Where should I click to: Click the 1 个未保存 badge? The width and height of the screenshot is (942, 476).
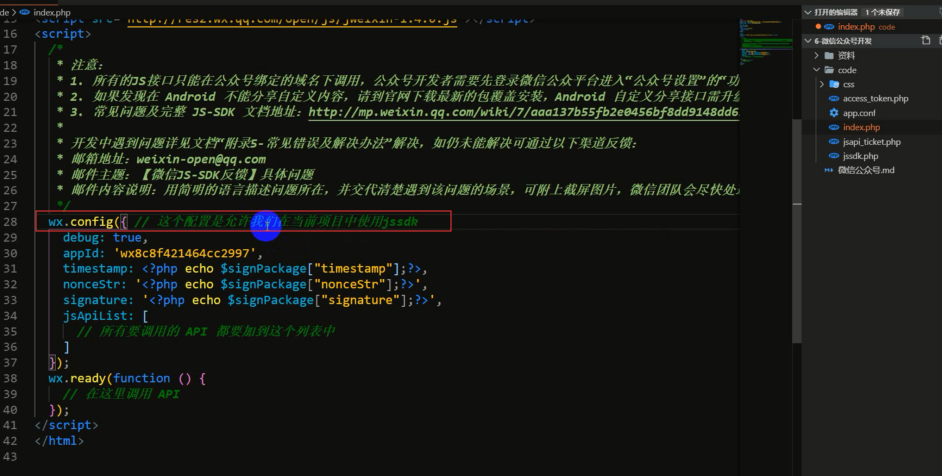883,12
